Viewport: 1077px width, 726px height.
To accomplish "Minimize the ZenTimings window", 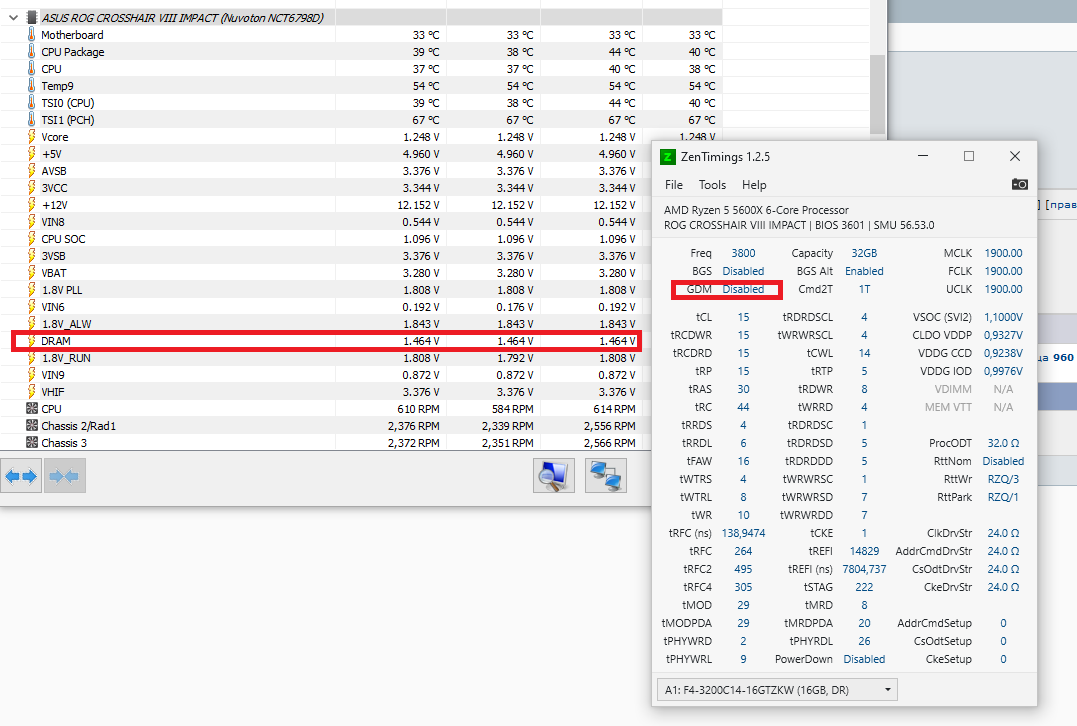I will pyautogui.click(x=924, y=156).
